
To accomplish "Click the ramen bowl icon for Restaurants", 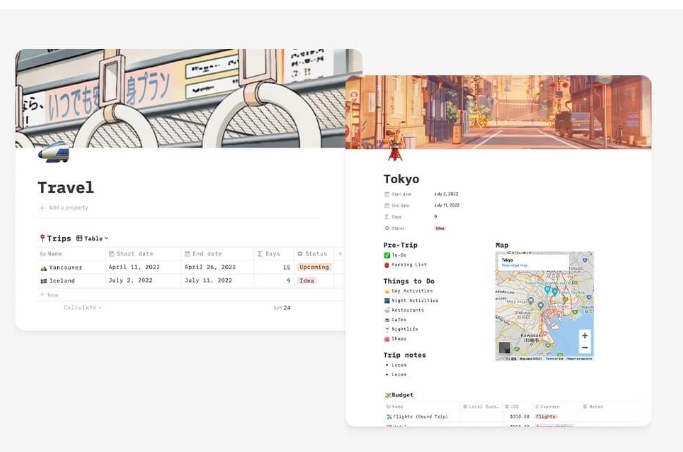I will [x=386, y=310].
